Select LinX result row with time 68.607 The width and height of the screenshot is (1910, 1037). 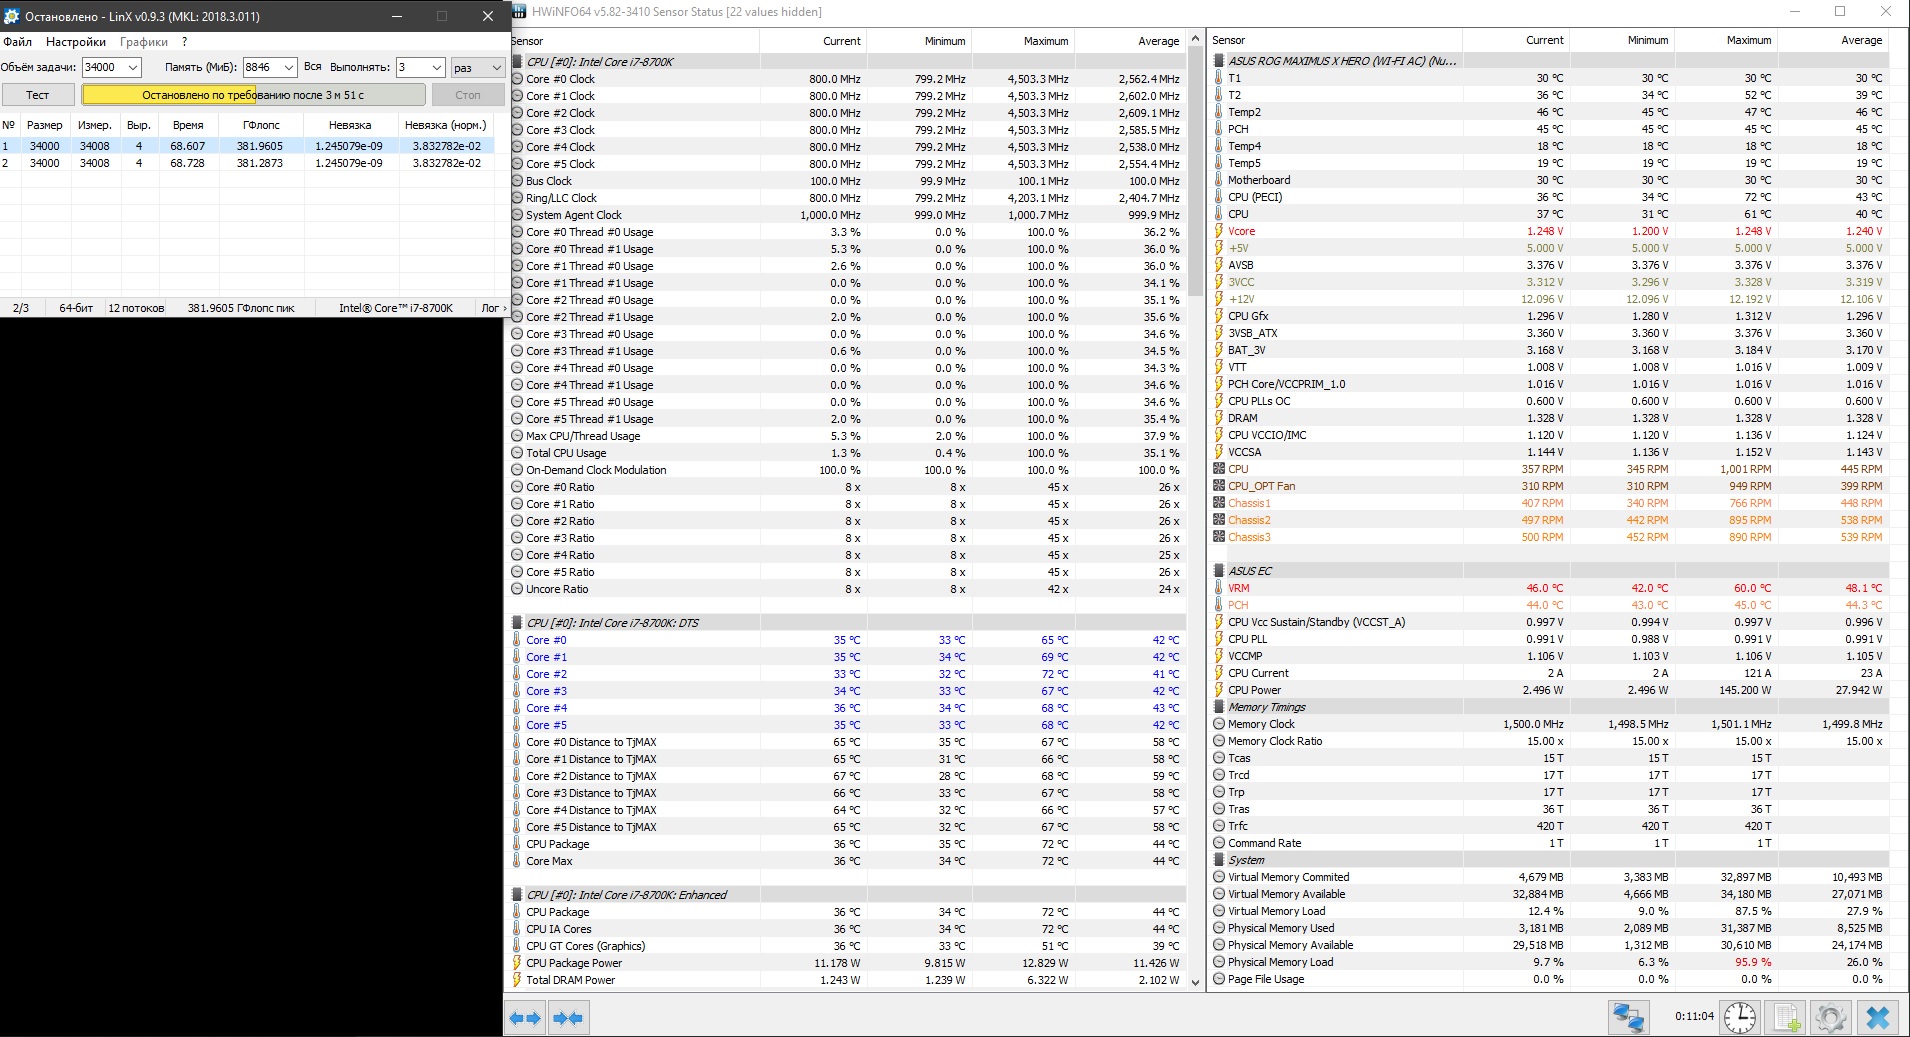coord(247,146)
